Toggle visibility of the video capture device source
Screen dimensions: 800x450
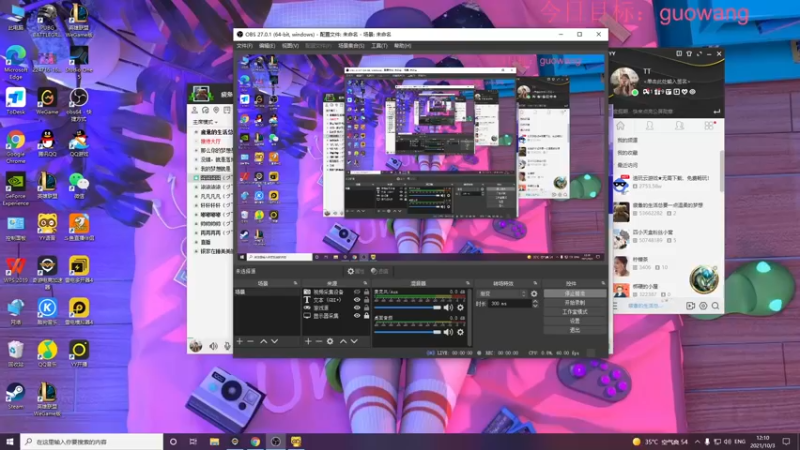(357, 292)
